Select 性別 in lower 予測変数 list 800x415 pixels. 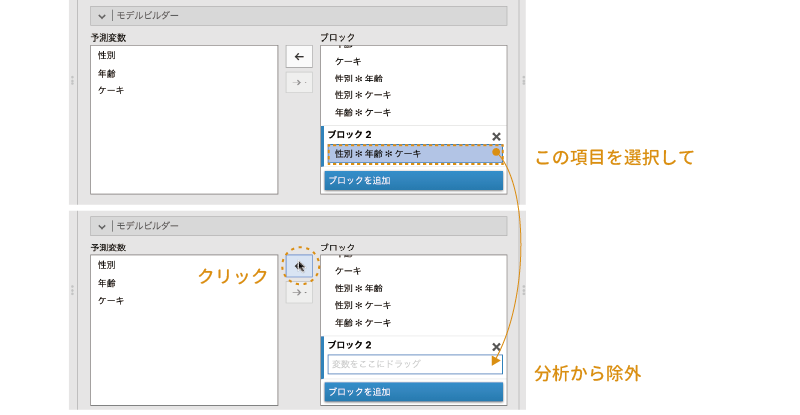coord(107,266)
